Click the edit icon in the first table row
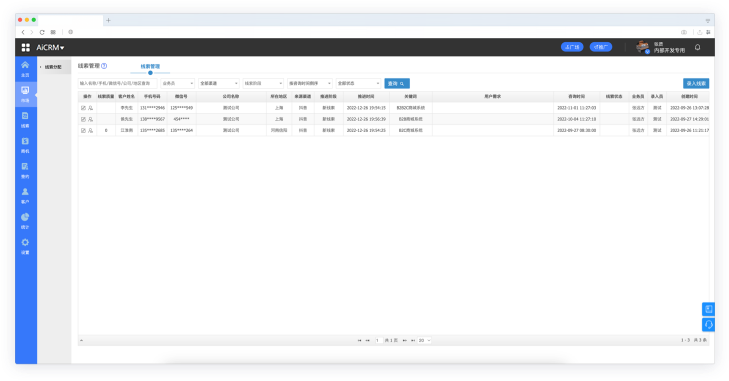Screen dimensions: 729x381 [x=83, y=108]
